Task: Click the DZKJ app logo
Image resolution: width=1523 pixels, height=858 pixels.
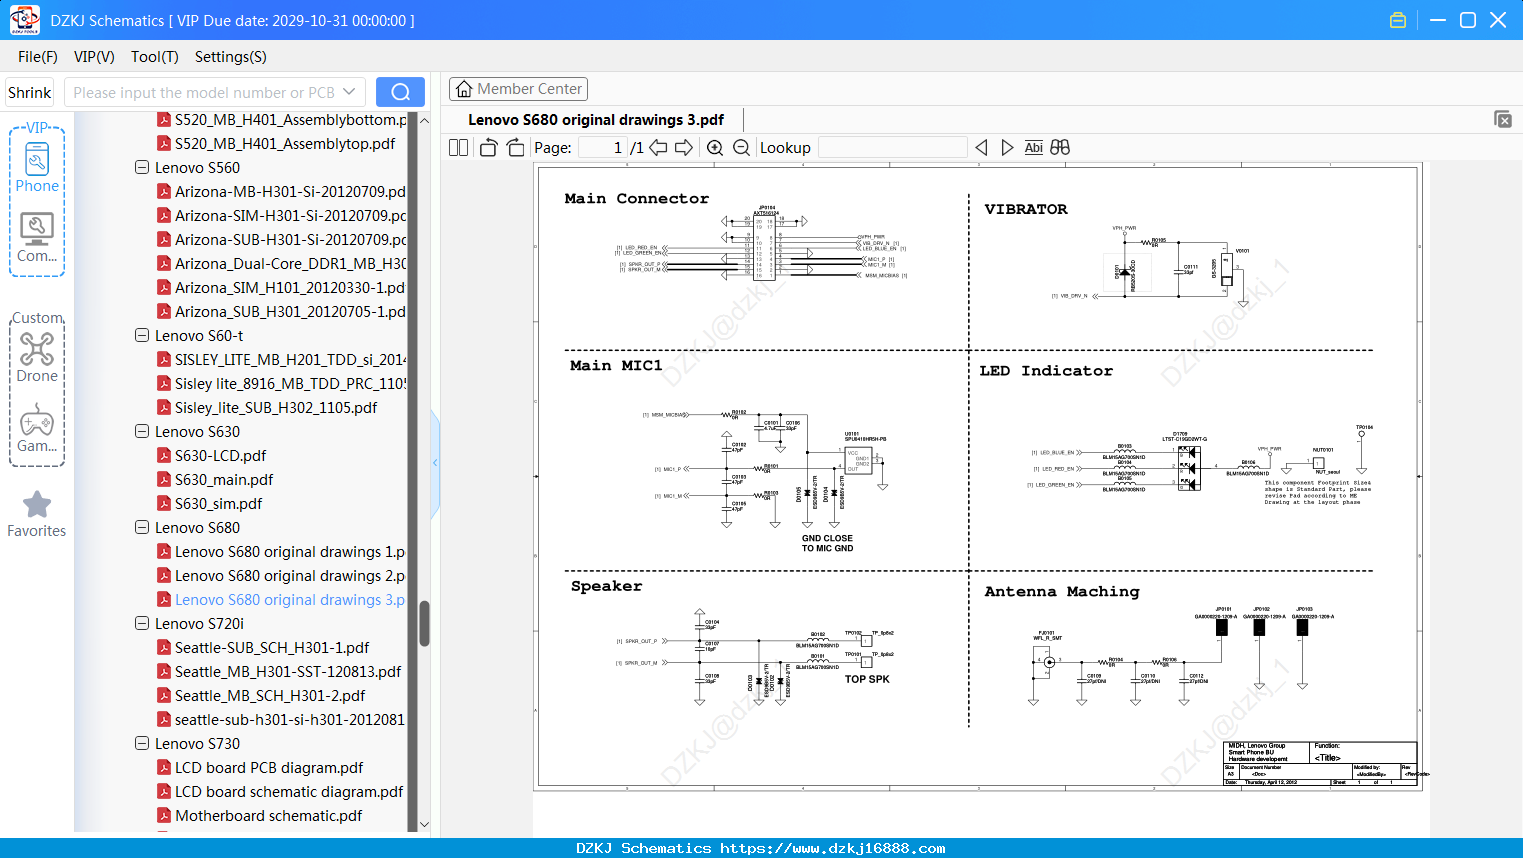Action: point(25,20)
